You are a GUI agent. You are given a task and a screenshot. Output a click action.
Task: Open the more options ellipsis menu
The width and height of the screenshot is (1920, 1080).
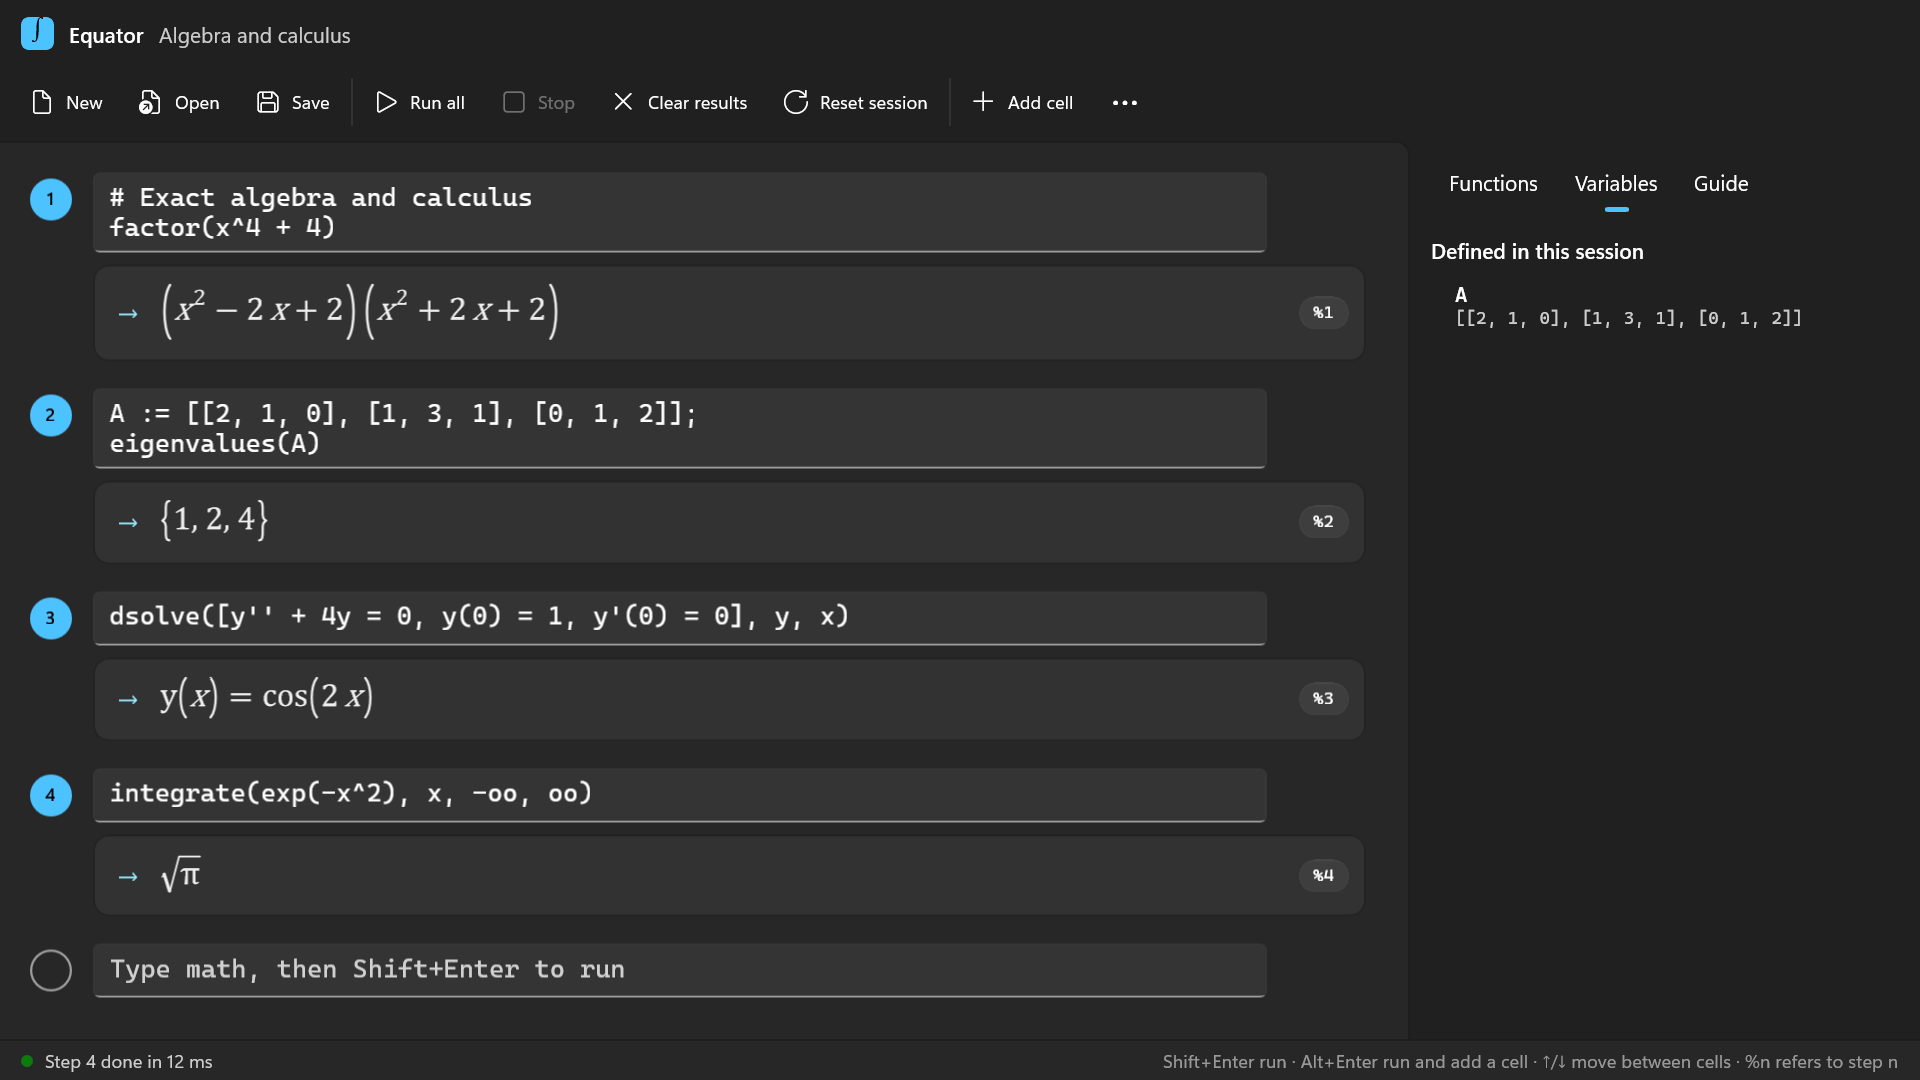coord(1125,102)
